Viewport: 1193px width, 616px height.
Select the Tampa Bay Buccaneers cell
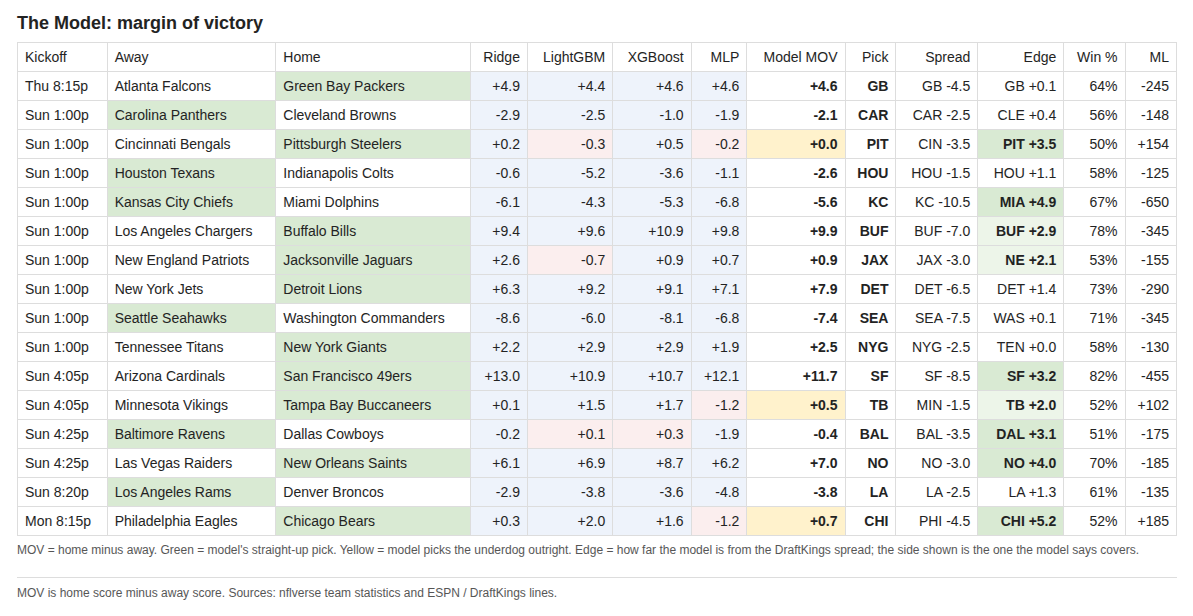[x=373, y=405]
